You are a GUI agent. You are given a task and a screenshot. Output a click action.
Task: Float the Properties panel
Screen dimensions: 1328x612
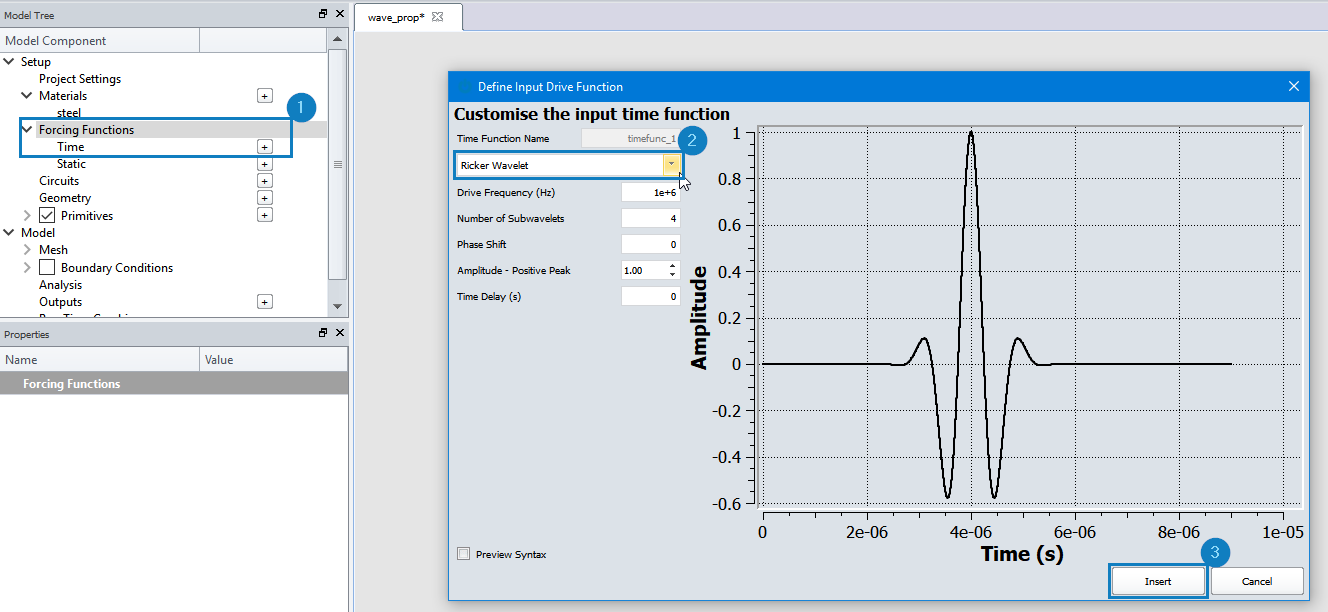323,333
